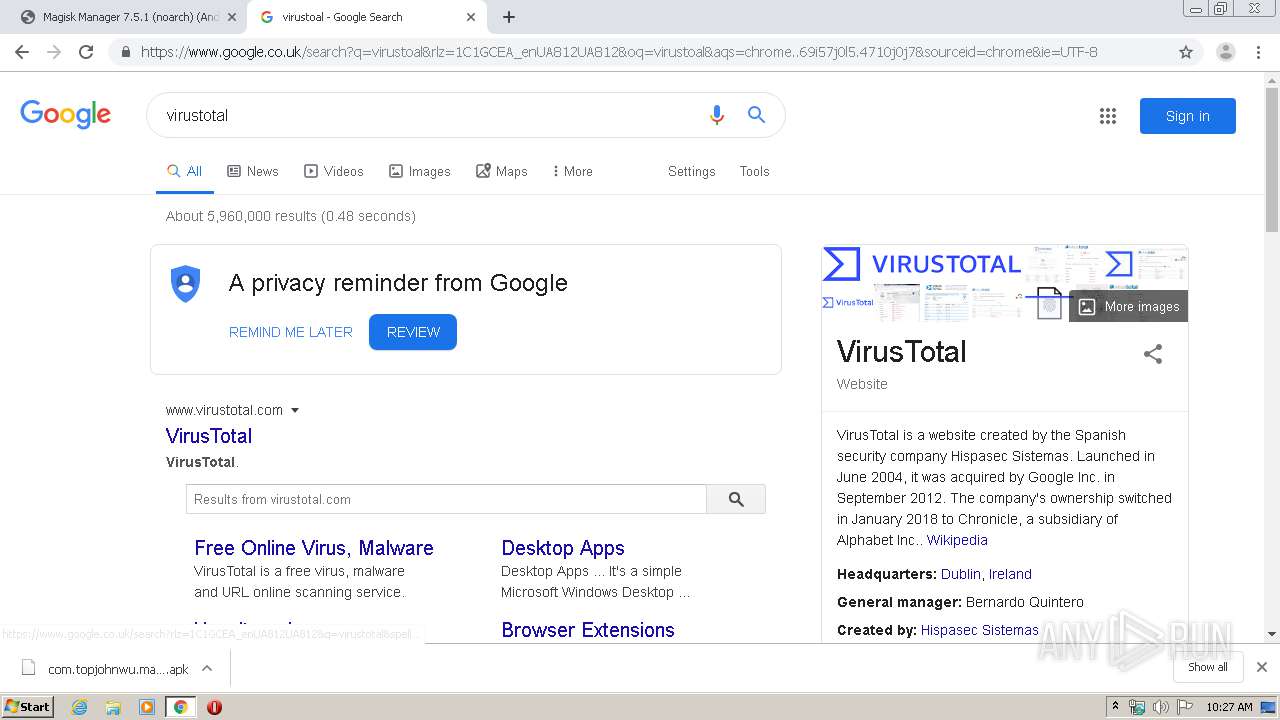Open Chrome profile avatar icon
The image size is (1280, 720).
1225,52
